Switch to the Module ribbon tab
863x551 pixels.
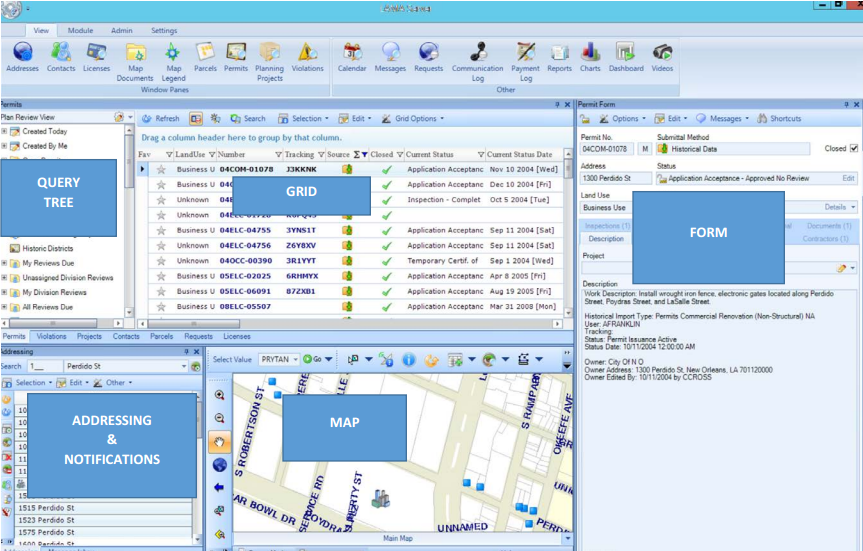(x=80, y=31)
